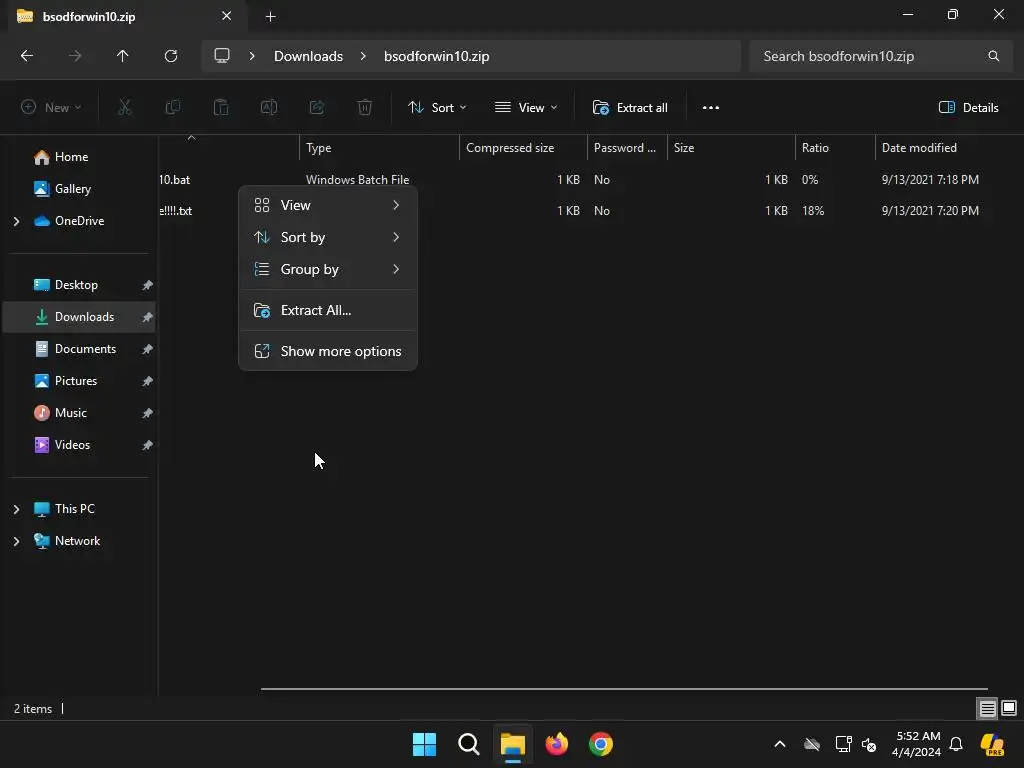This screenshot has height=768, width=1024.
Task: Open Pictures in quick access
Action: [x=76, y=381]
